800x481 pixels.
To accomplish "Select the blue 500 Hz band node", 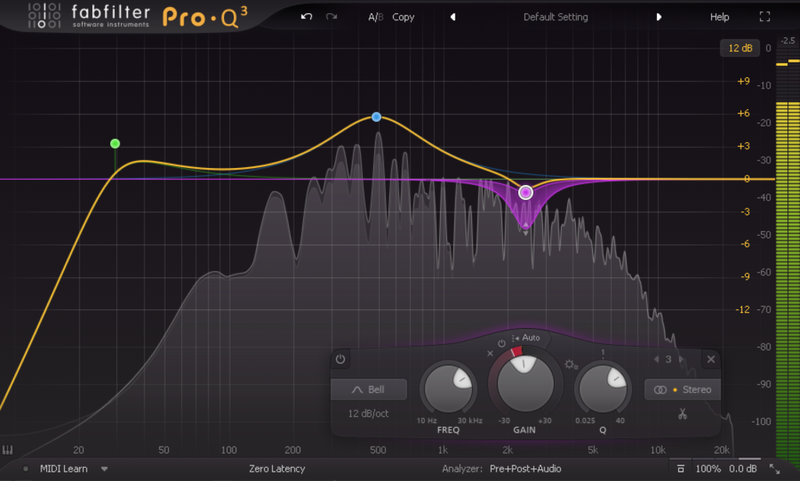I will click(377, 117).
